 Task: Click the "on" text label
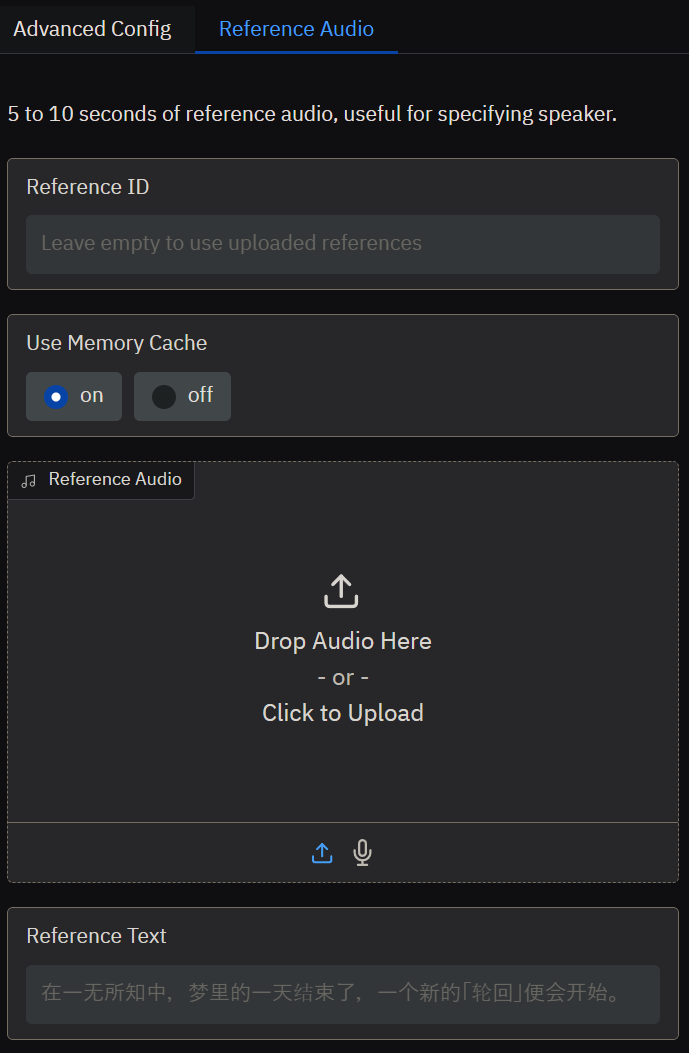point(92,396)
